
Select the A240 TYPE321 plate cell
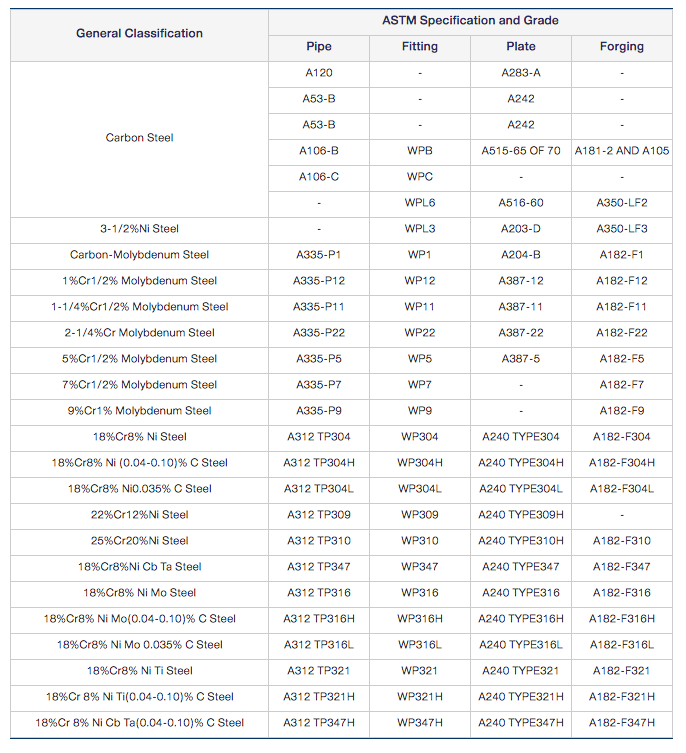click(521, 671)
